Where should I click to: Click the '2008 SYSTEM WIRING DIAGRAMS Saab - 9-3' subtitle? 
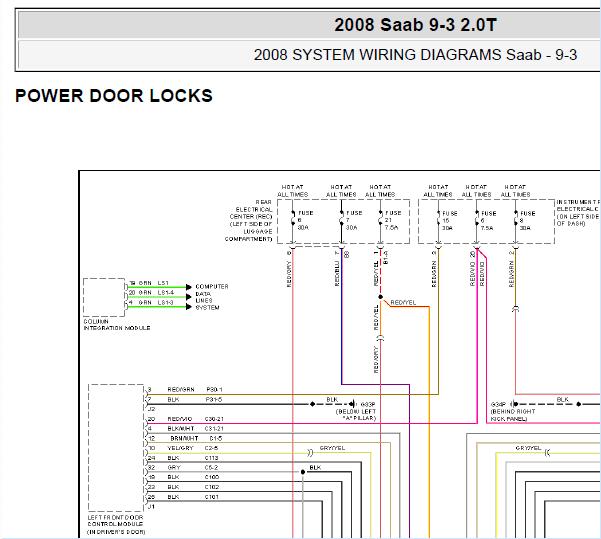pyautogui.click(x=415, y=55)
